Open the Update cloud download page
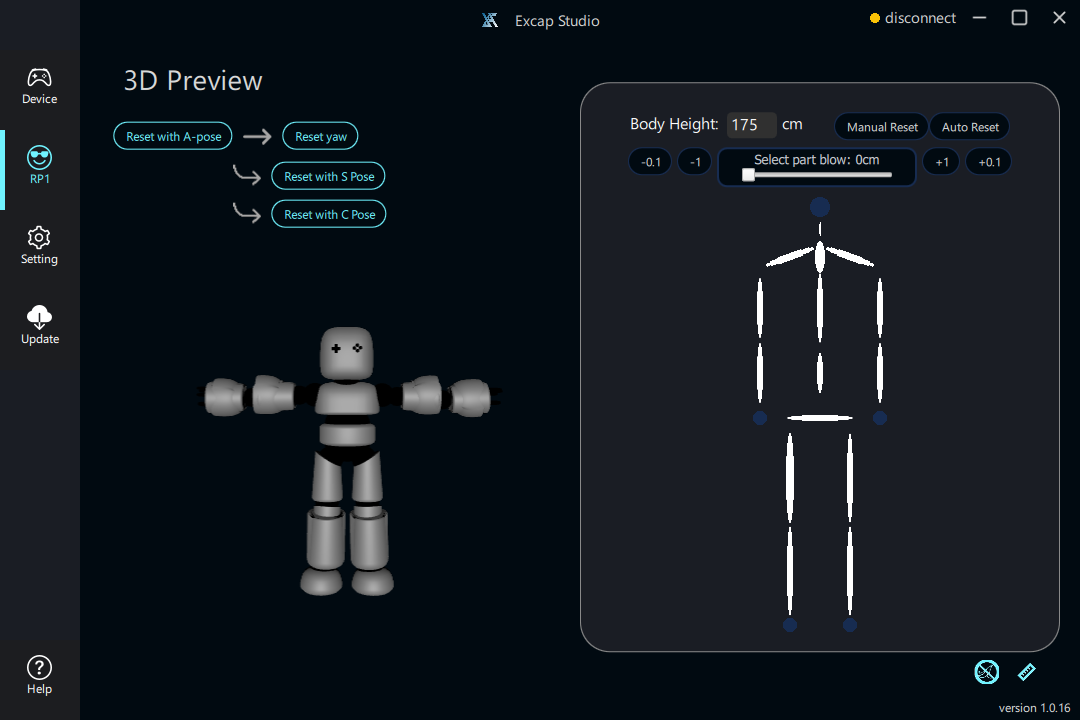This screenshot has height=720, width=1080. (39, 325)
